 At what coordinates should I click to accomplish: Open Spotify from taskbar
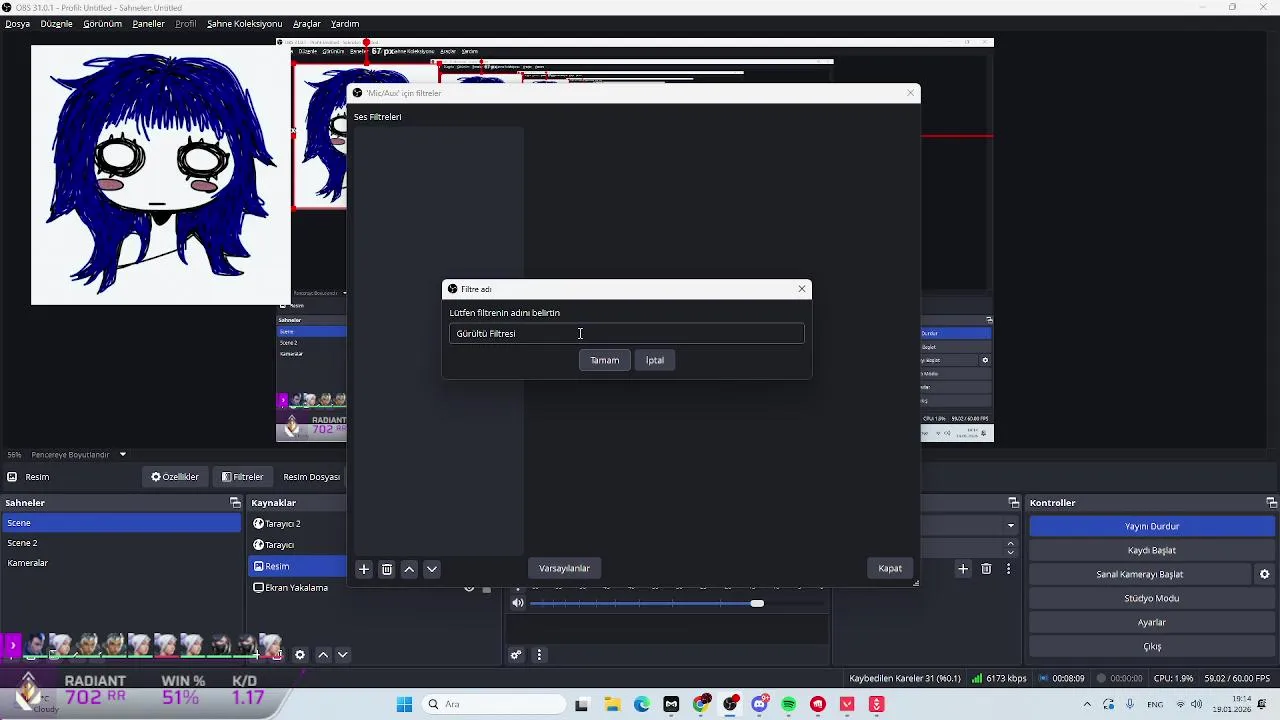tap(789, 705)
